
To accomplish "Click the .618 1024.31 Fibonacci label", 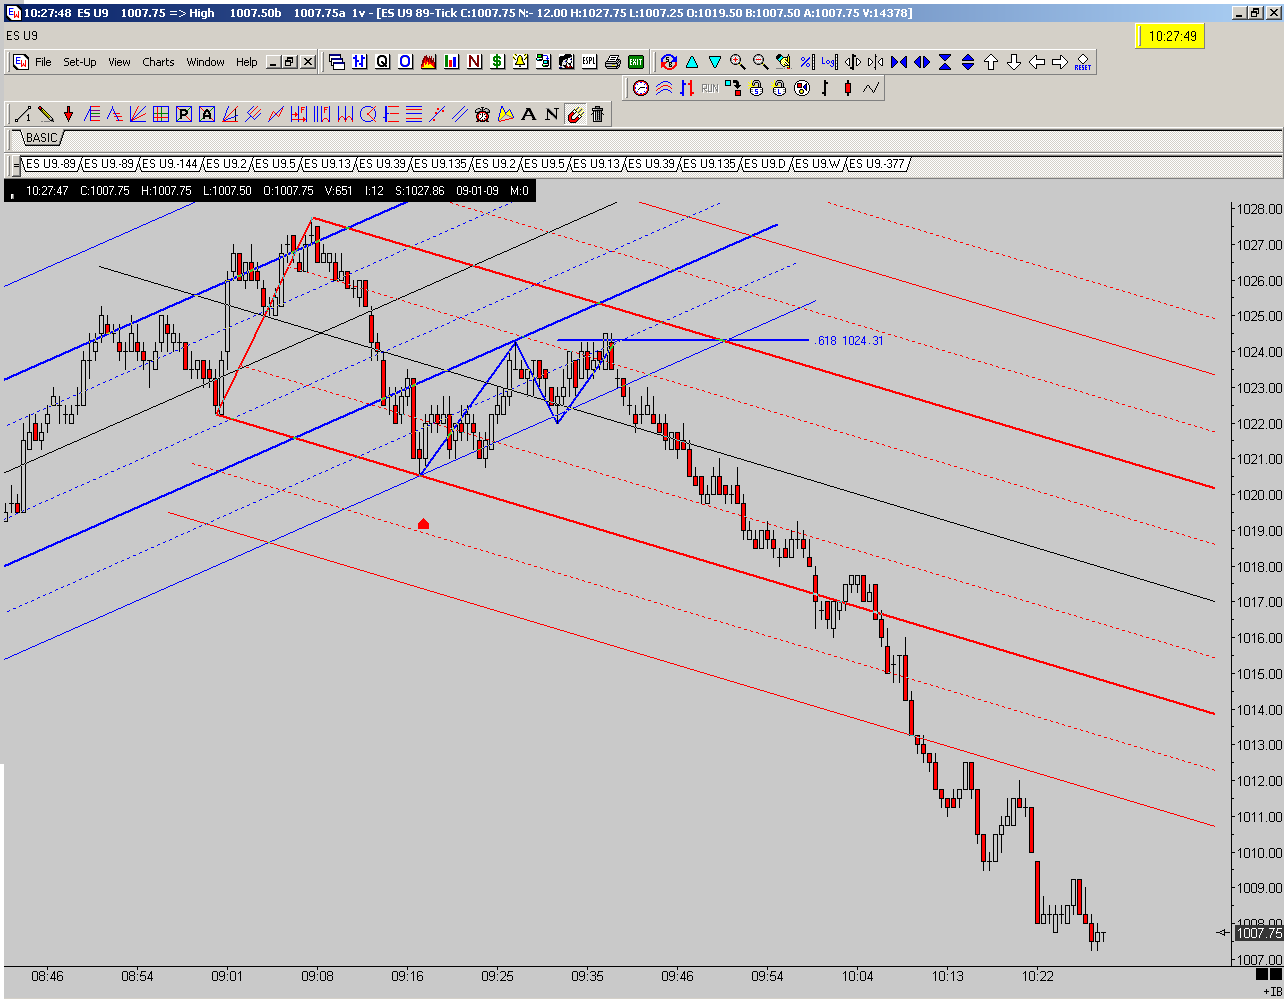I will (850, 341).
